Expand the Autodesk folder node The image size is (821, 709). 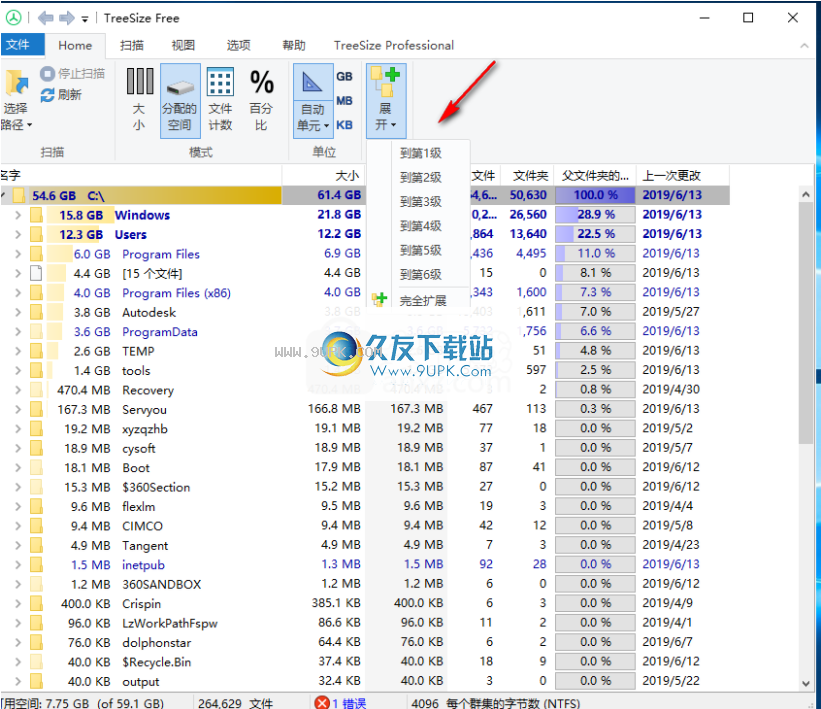click(18, 312)
